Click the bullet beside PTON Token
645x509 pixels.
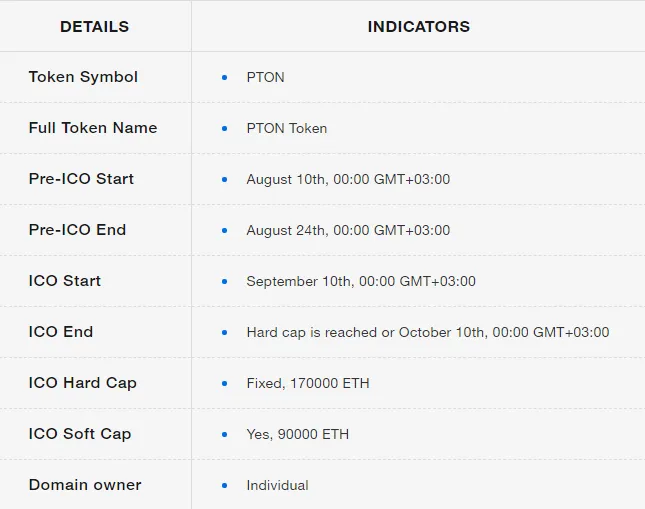[224, 128]
